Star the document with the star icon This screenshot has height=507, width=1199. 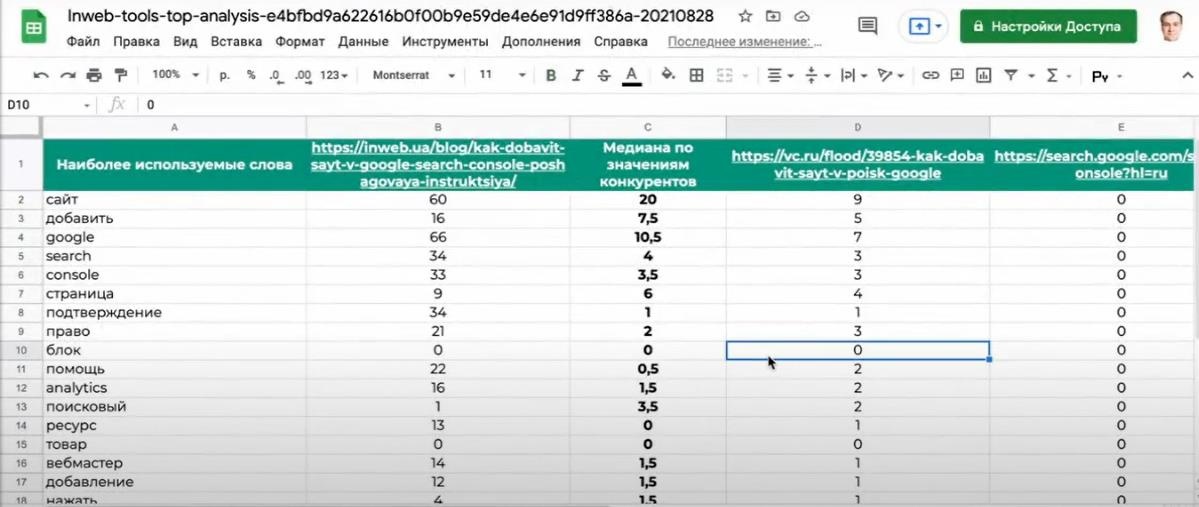click(746, 16)
